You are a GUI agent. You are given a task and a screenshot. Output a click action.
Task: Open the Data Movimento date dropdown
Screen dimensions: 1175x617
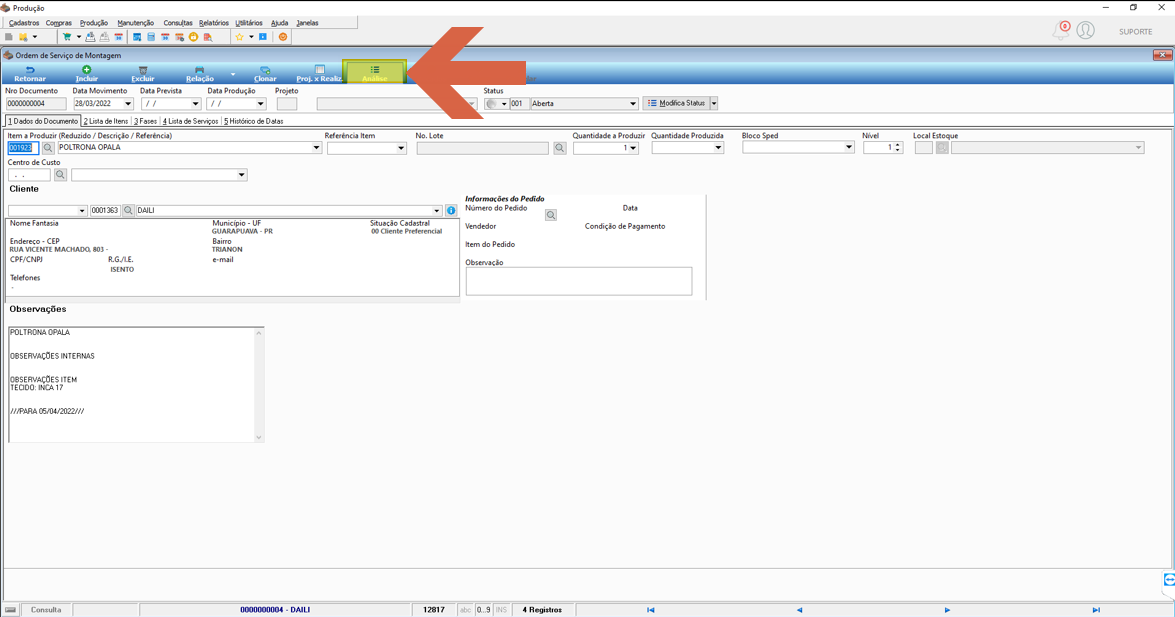[127, 104]
